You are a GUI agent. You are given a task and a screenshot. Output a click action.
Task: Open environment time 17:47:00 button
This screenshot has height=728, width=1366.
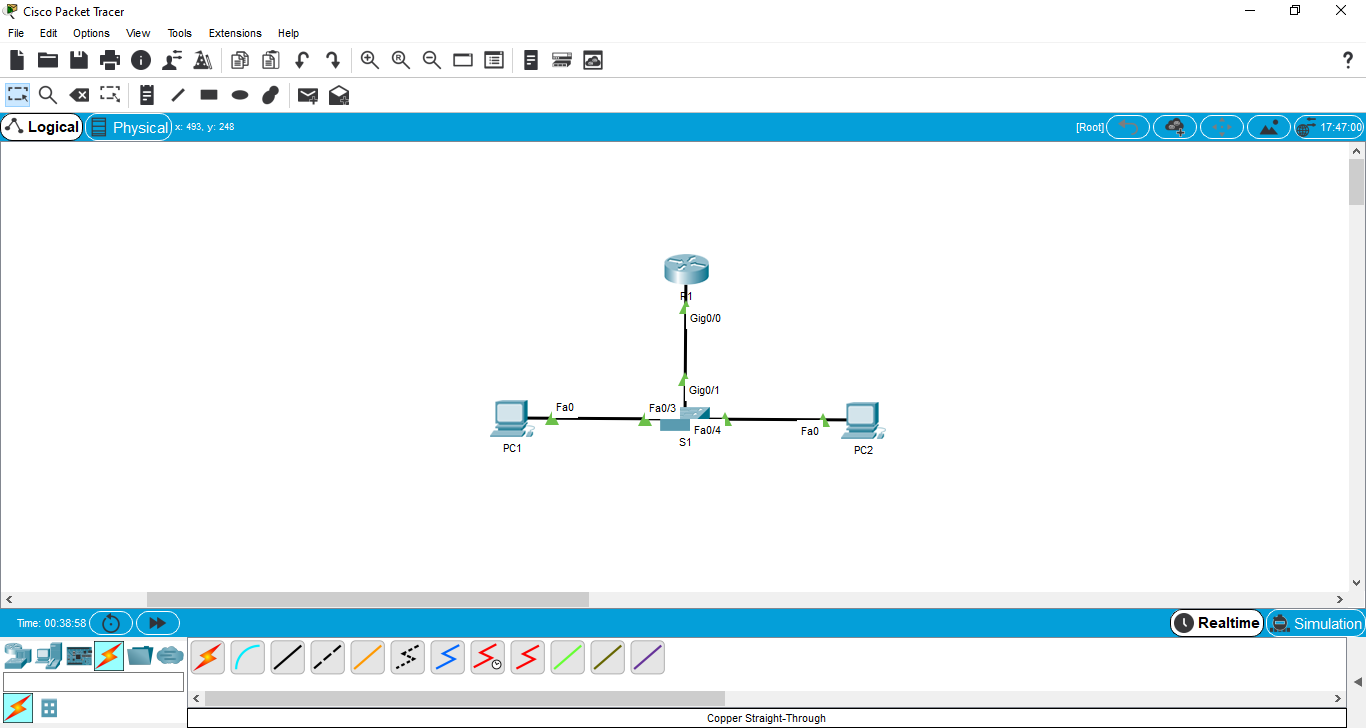[1329, 127]
